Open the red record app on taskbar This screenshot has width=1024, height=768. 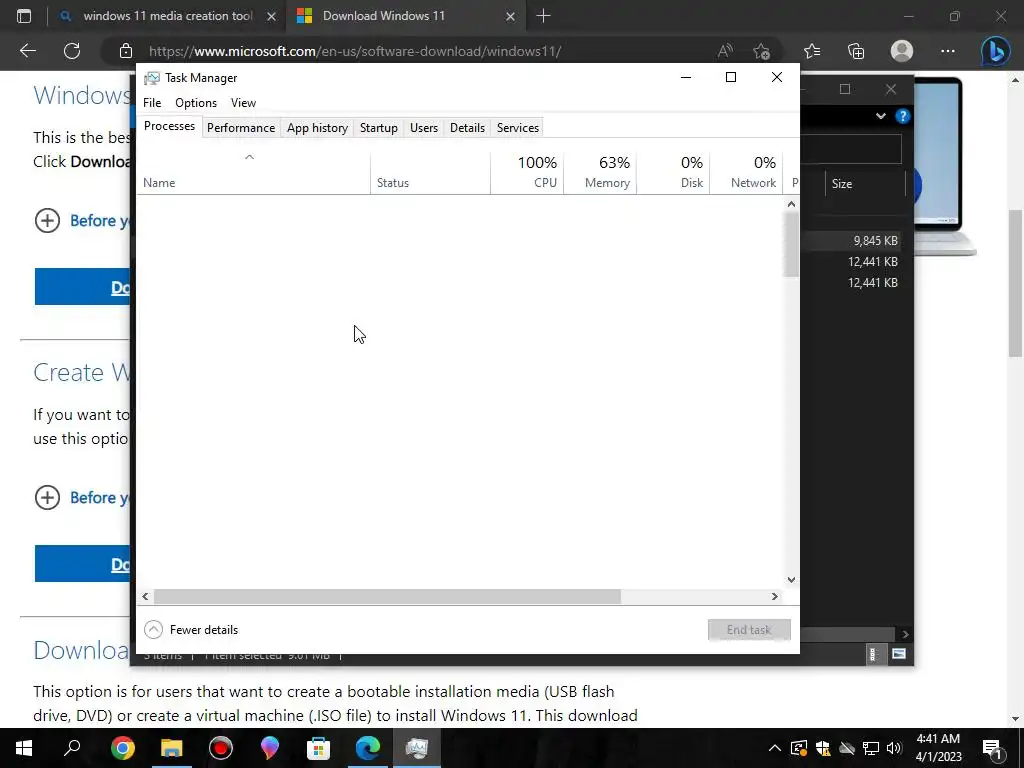(221, 748)
